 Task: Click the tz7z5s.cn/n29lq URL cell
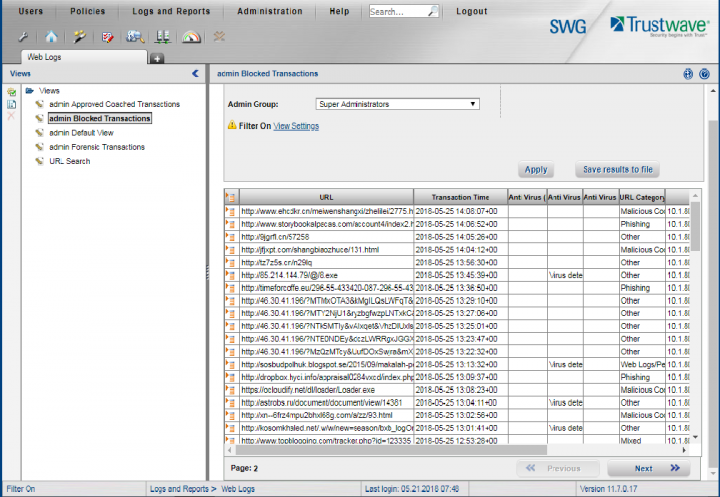point(326,262)
